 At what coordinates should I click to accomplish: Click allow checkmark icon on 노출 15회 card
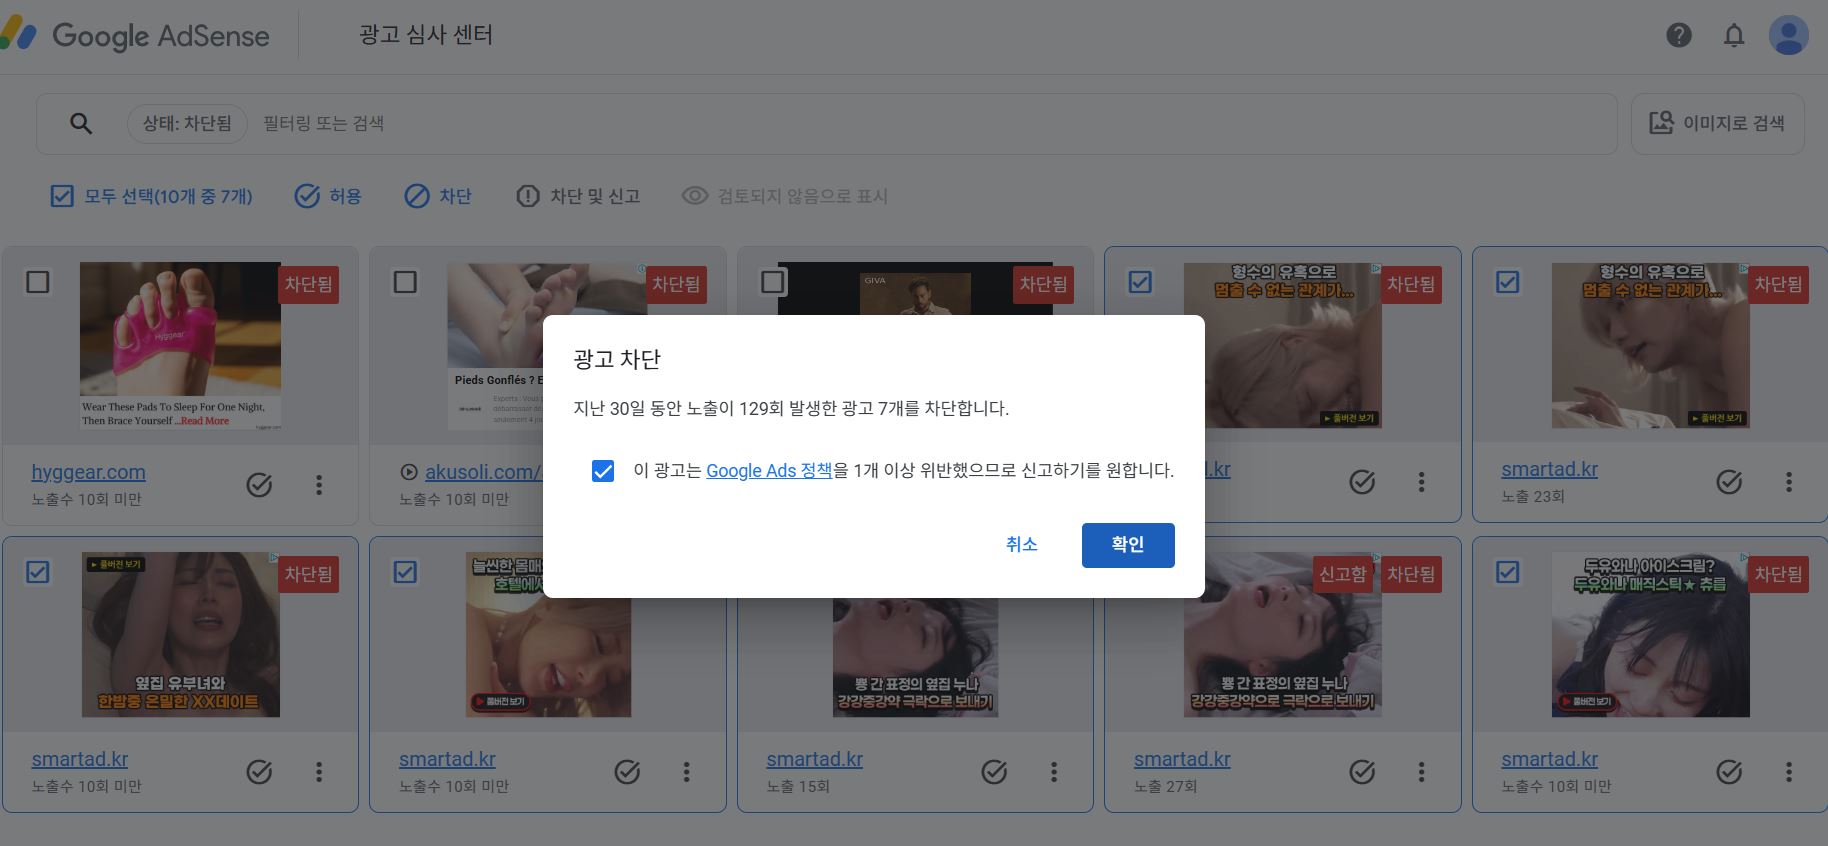(994, 772)
